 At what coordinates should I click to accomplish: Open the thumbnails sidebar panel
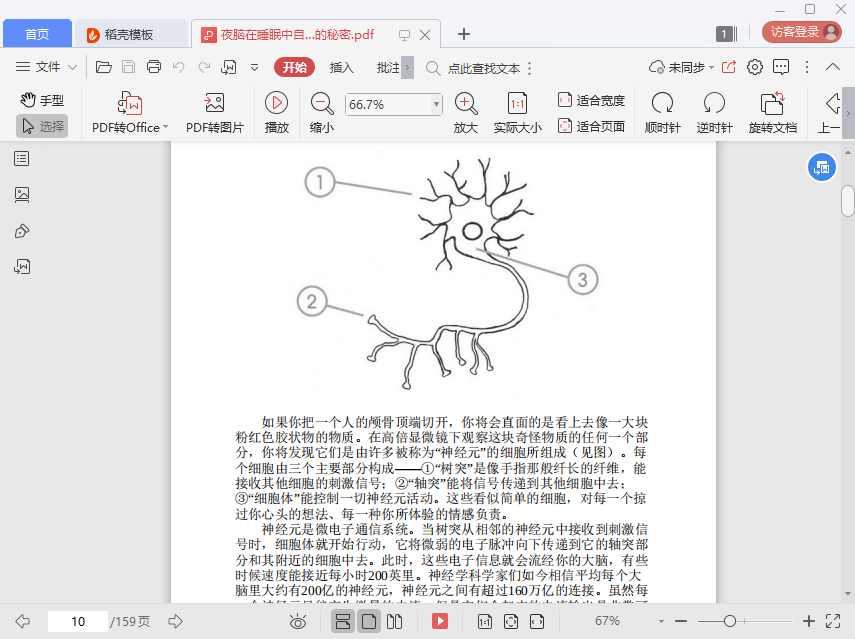coord(22,195)
